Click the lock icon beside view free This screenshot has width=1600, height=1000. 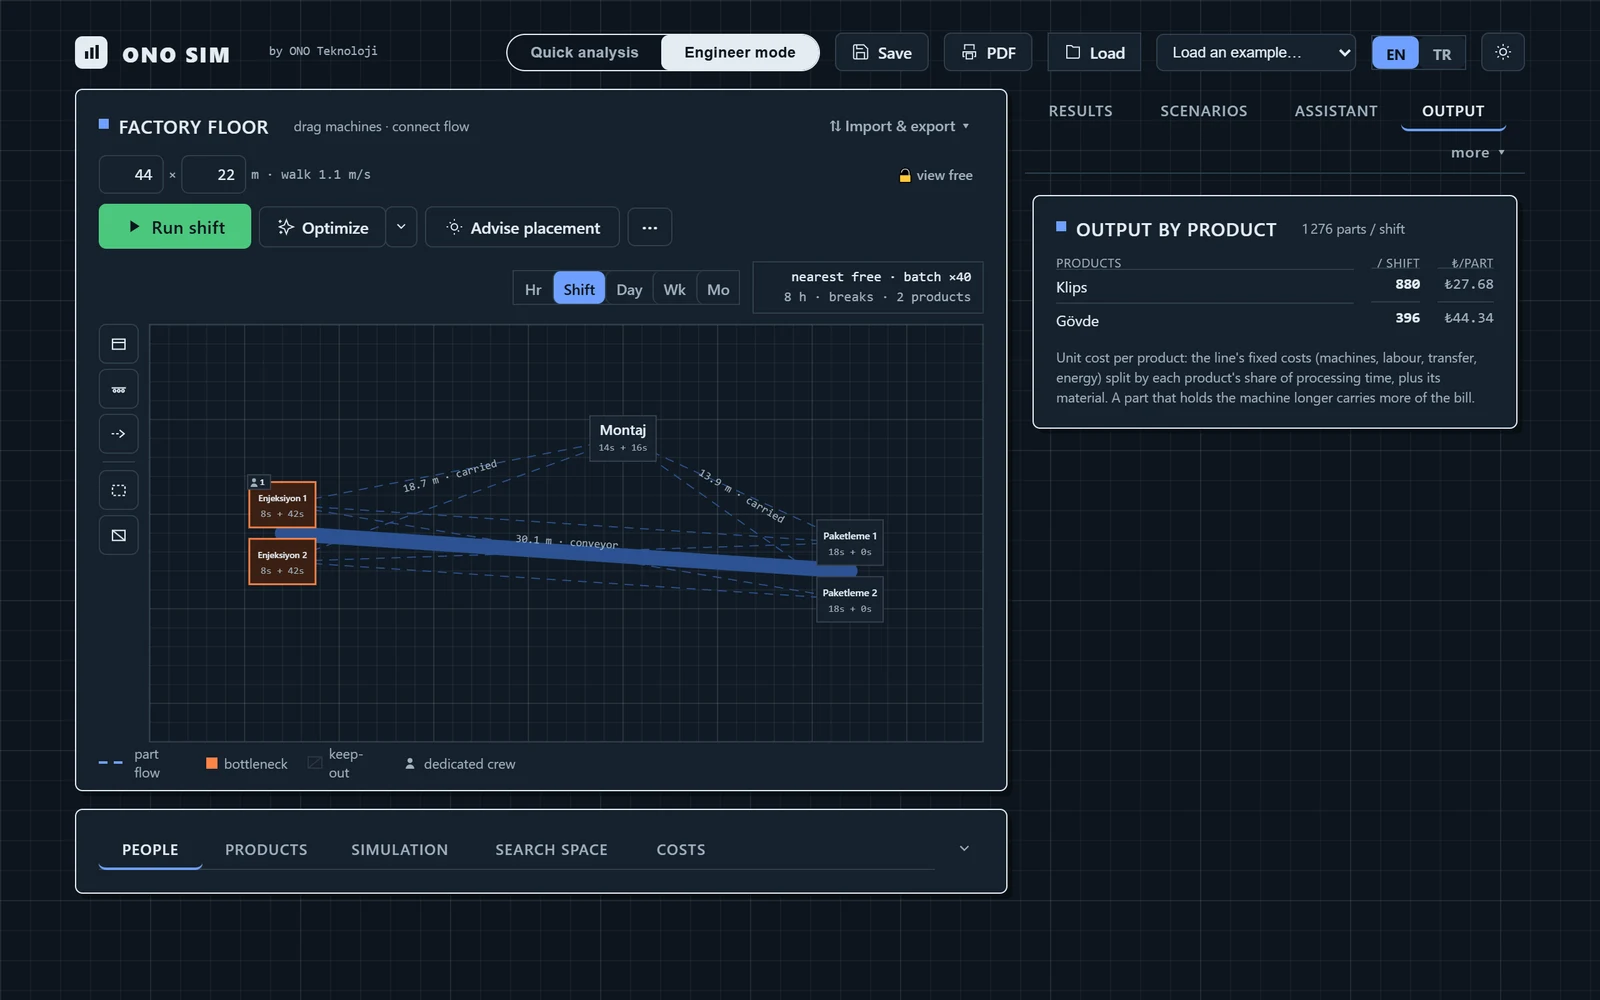pos(905,176)
